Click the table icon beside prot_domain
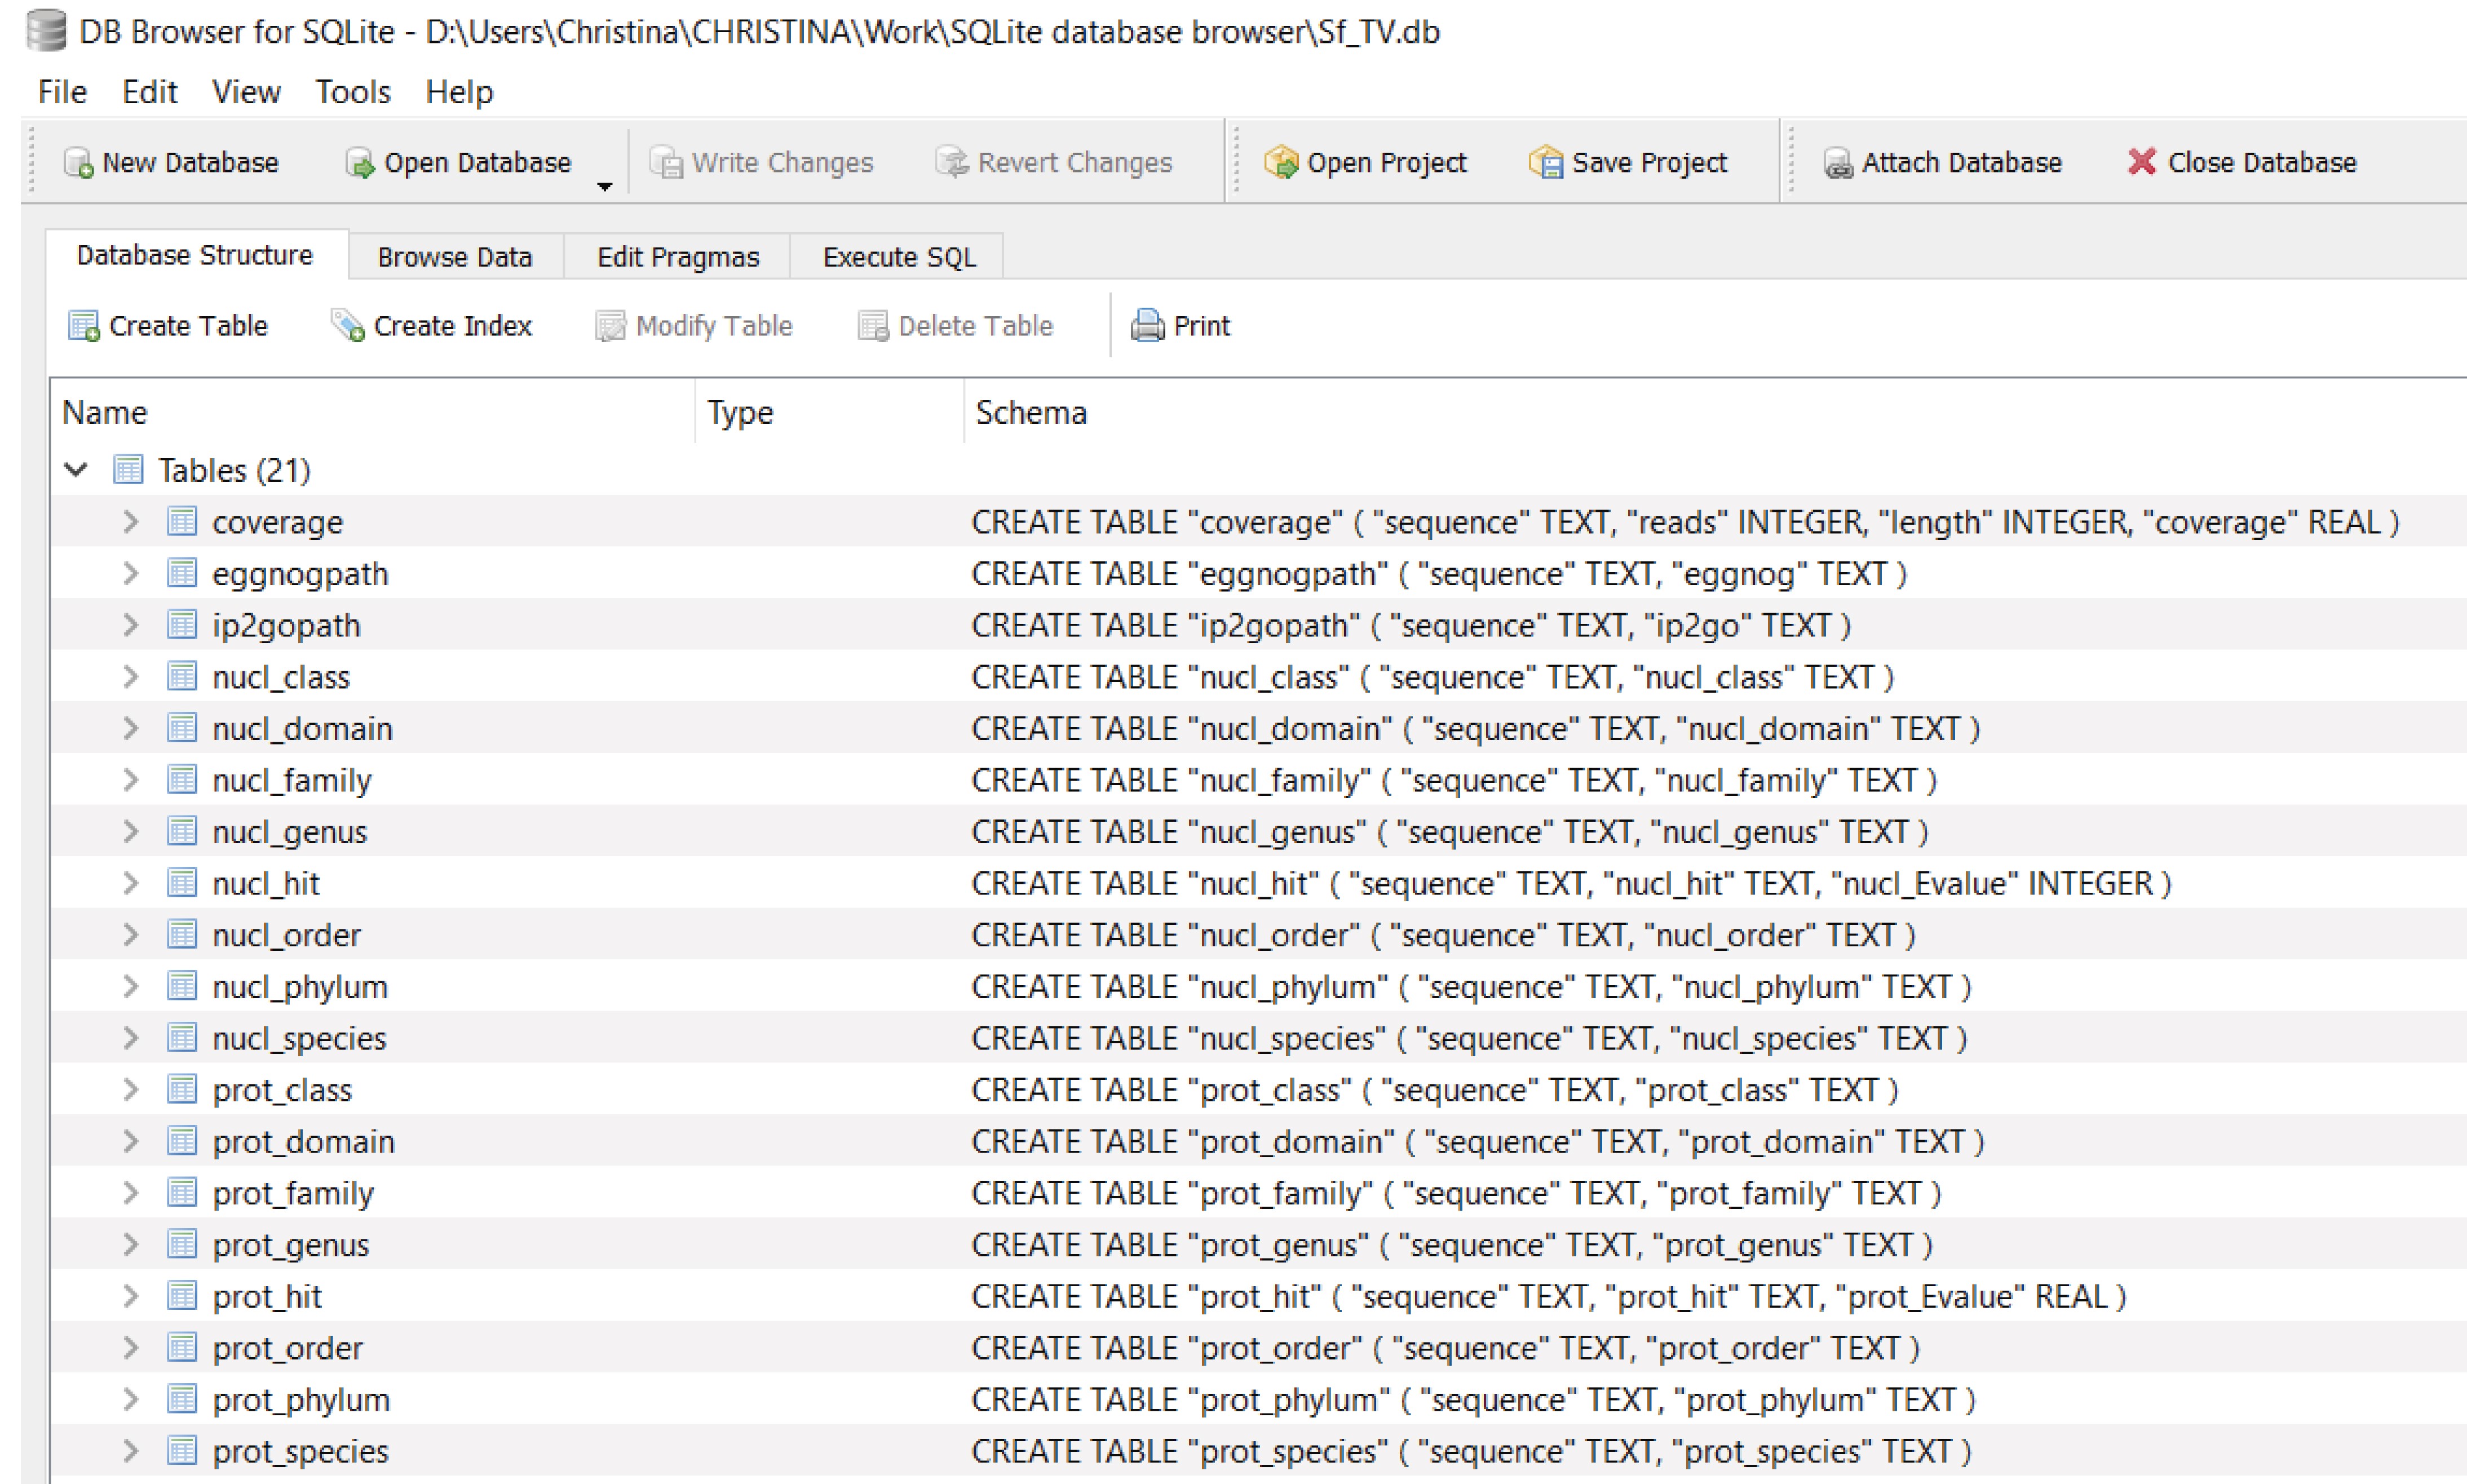The width and height of the screenshot is (2467, 1484). click(x=182, y=1141)
